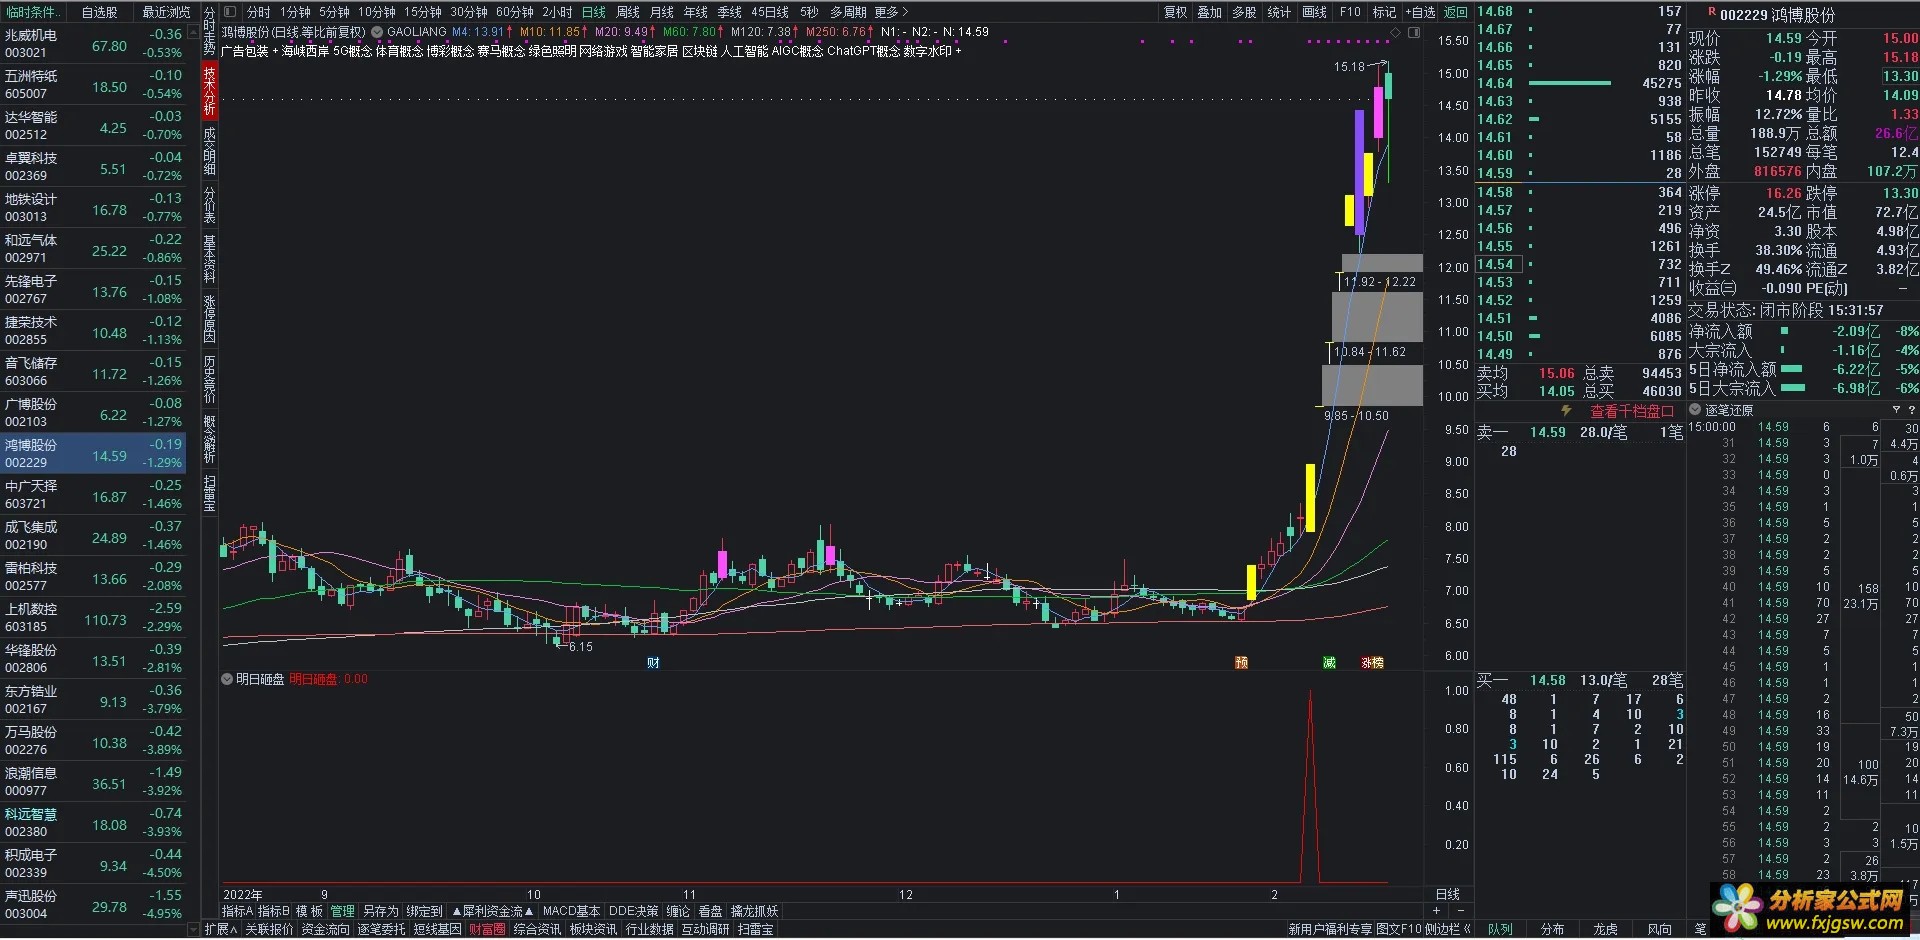
Task: Open the 基本资料 vertical side tab
Action: coord(209,259)
